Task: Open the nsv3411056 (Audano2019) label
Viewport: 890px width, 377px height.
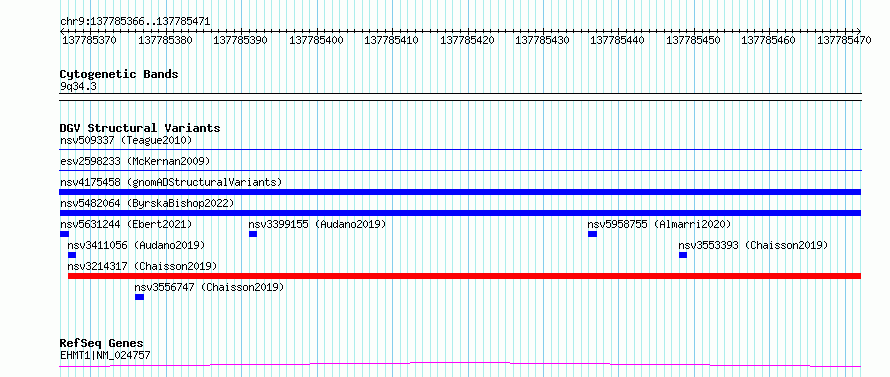Action: [x=136, y=245]
